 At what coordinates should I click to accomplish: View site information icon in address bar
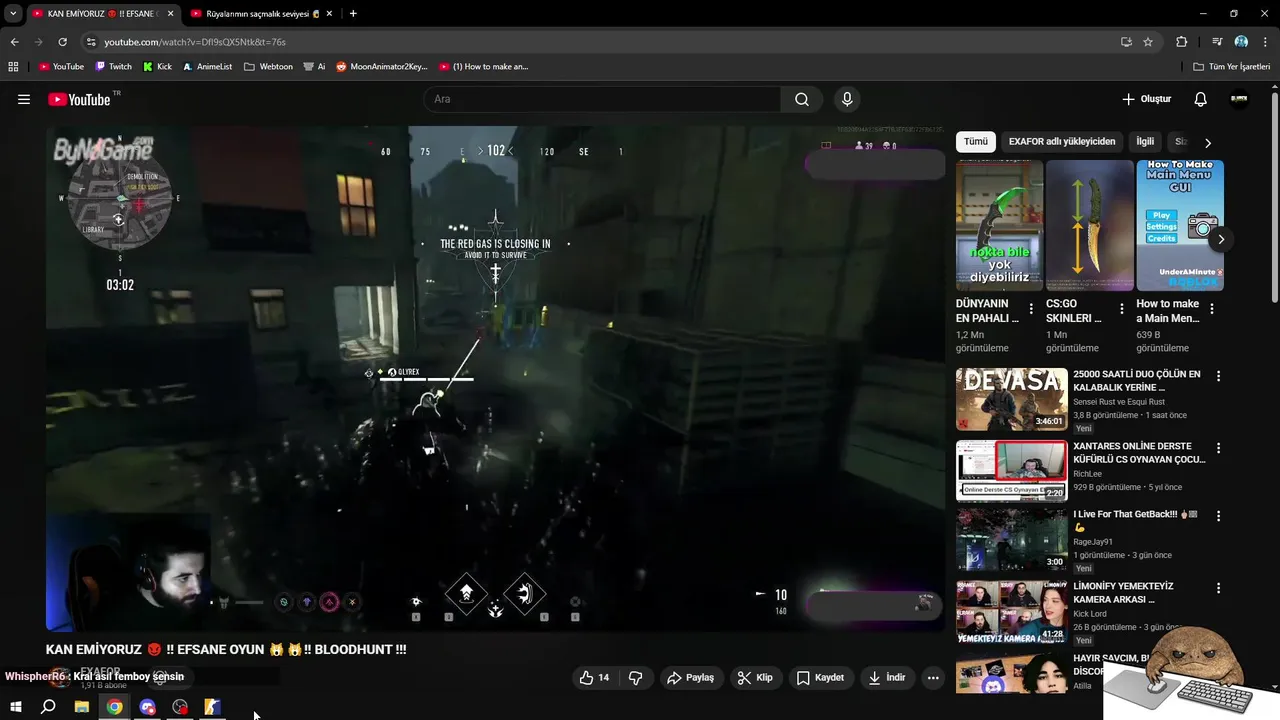pyautogui.click(x=91, y=42)
